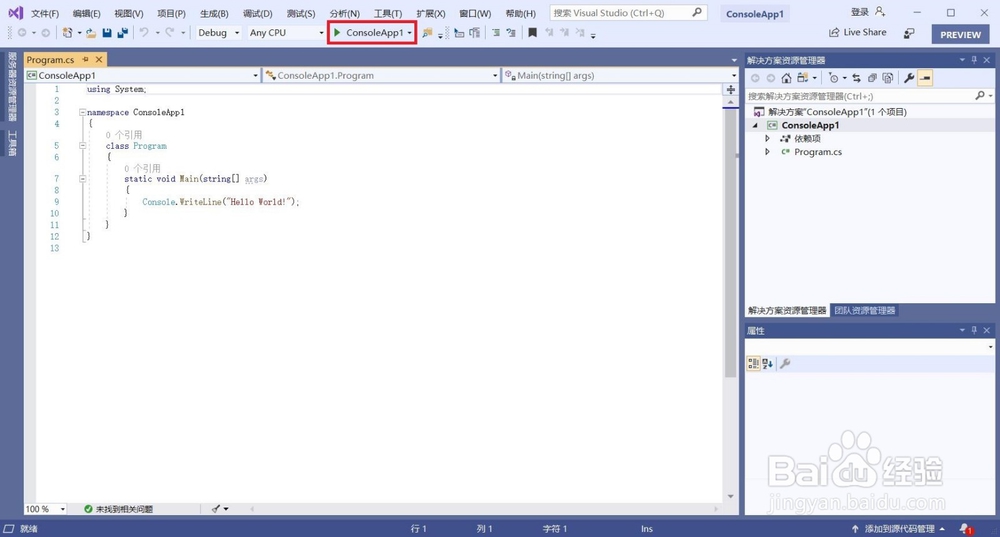The width and height of the screenshot is (1000, 537).
Task: Toggle auto-hide pin of Solution Explorer panel
Action: 974,60
